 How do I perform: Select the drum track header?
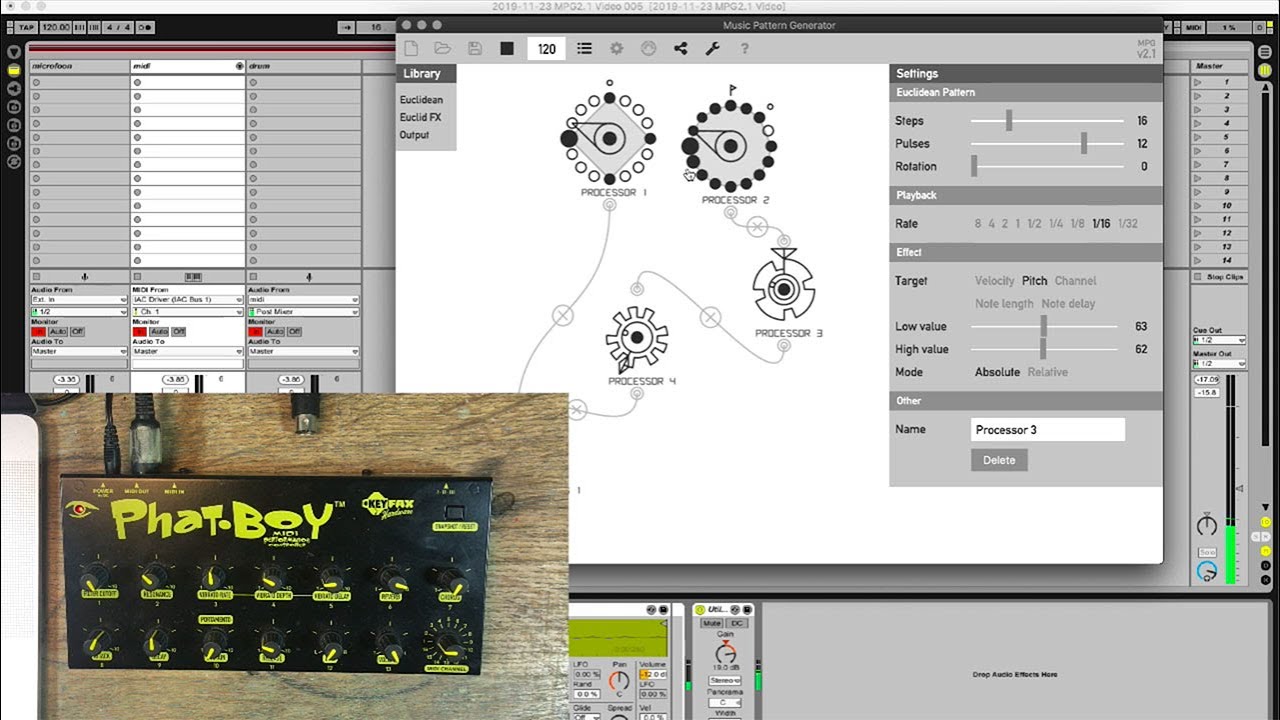pos(304,66)
